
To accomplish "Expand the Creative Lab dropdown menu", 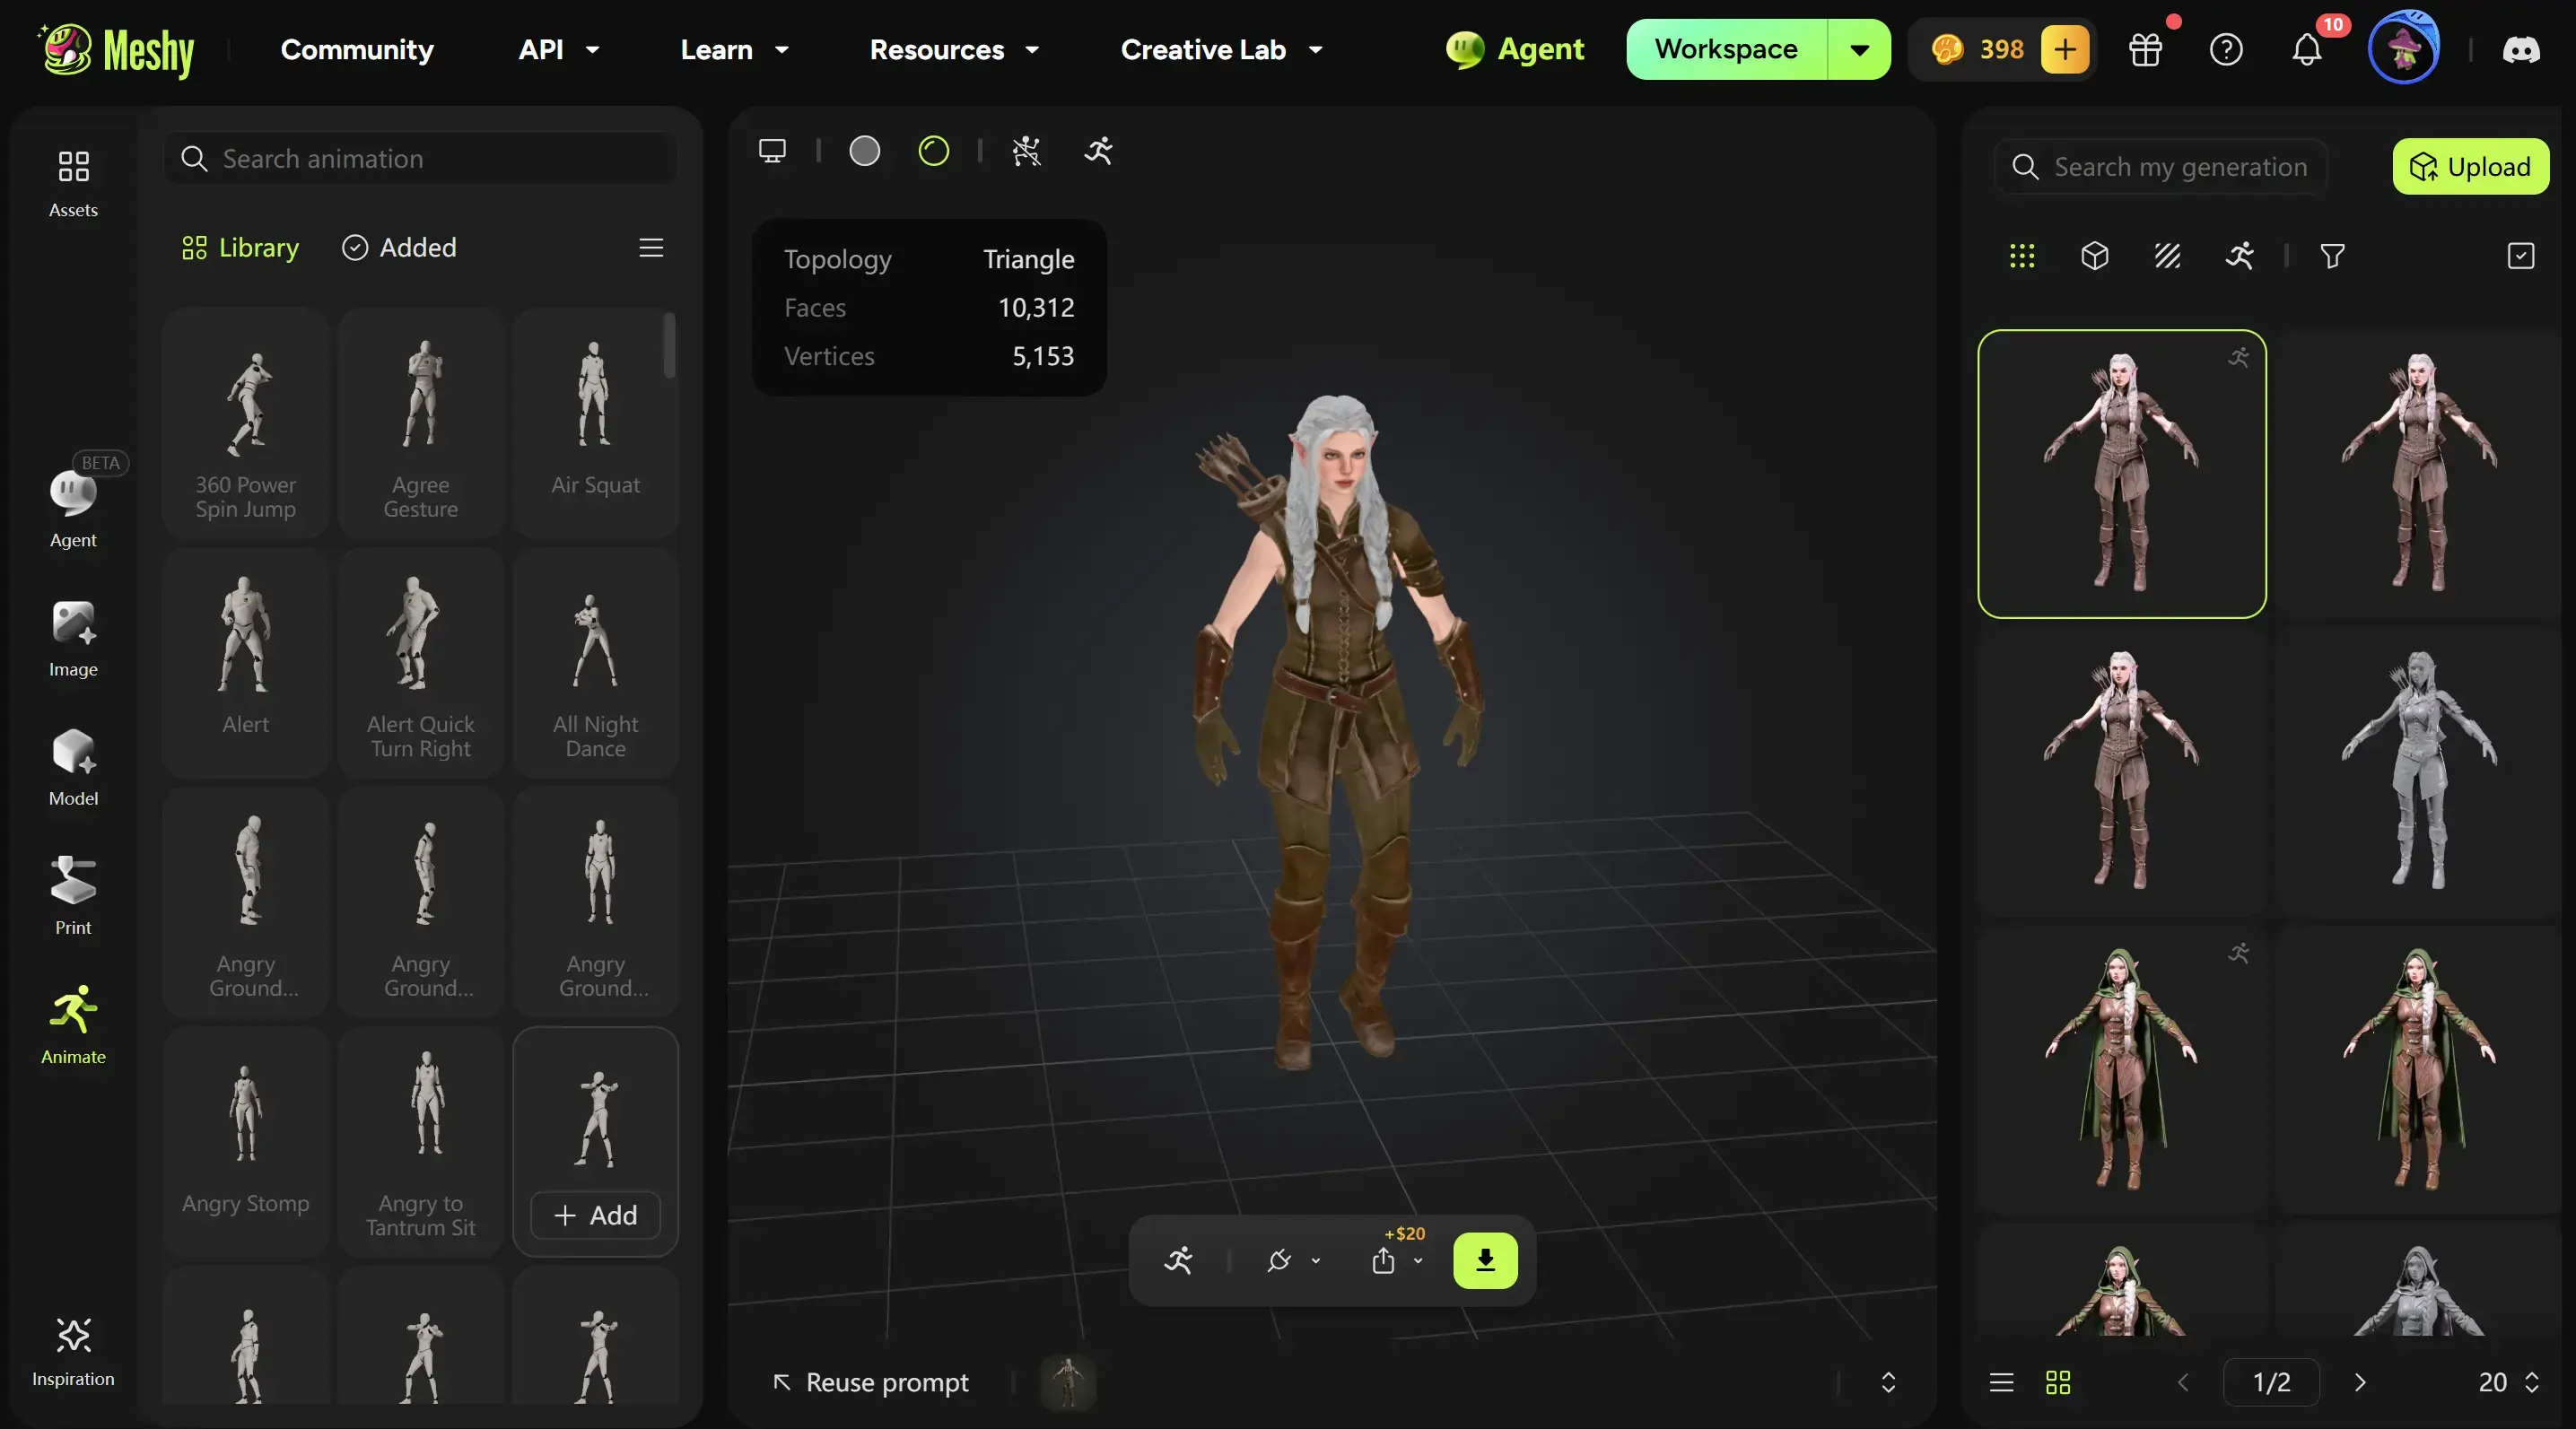I will tap(1316, 49).
